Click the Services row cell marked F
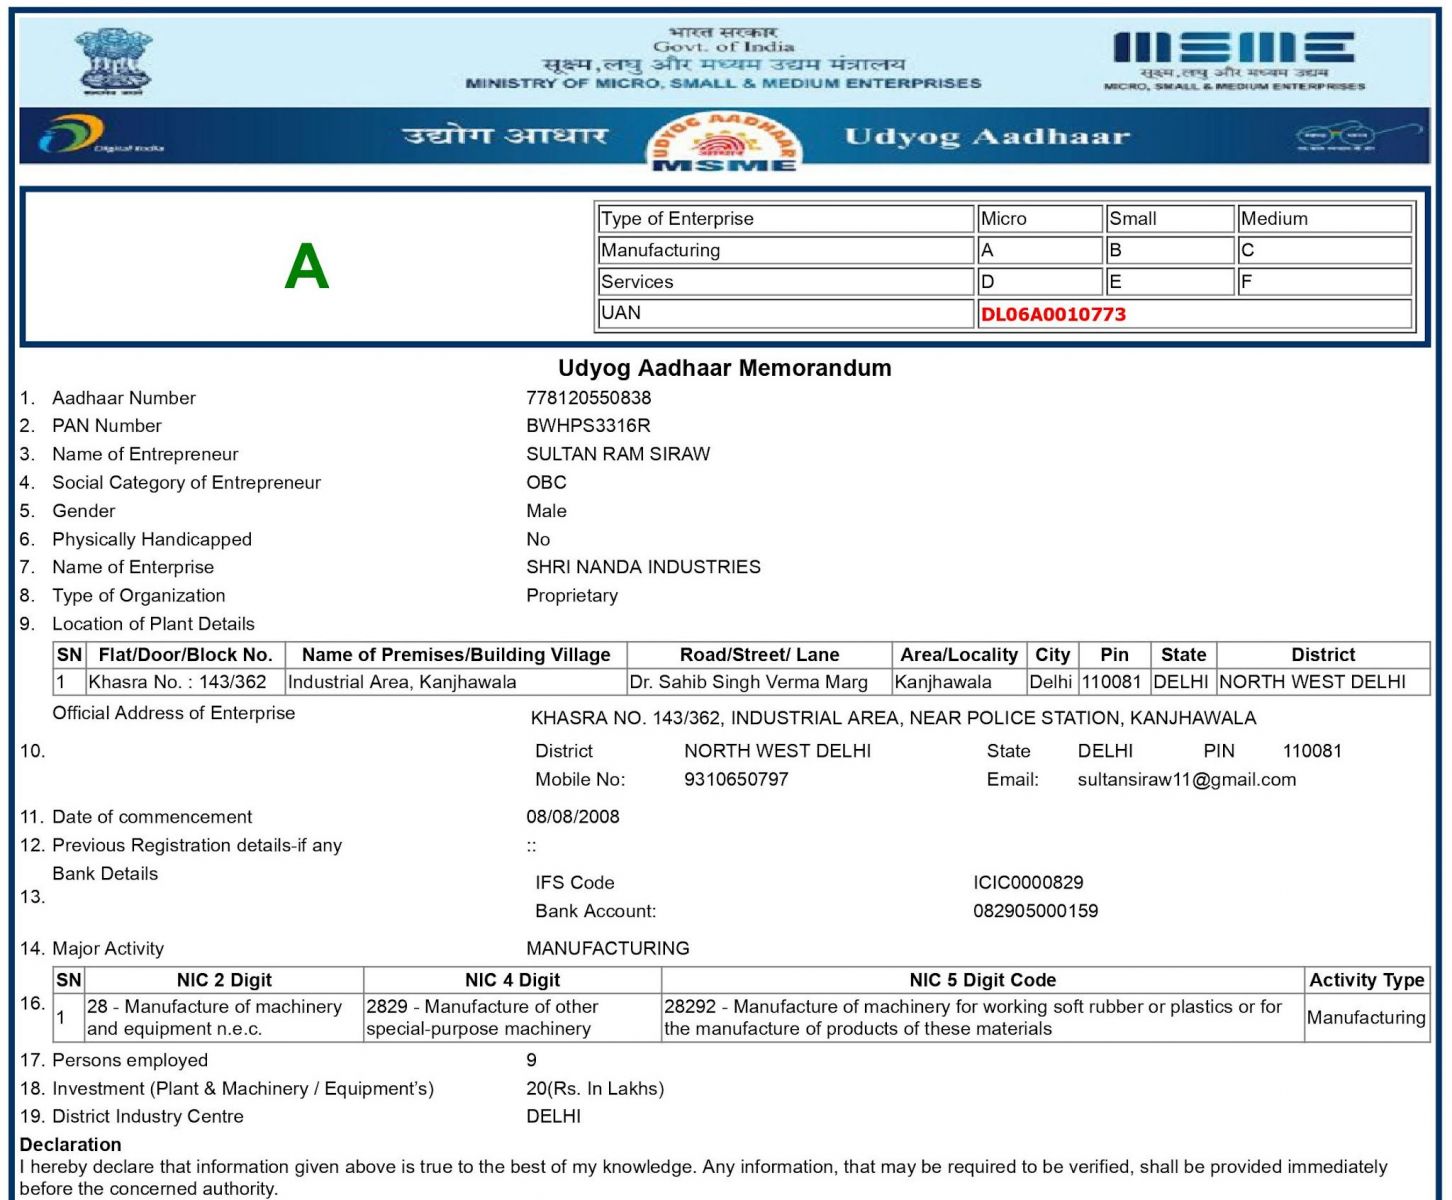The width and height of the screenshot is (1452, 1200). [1324, 282]
